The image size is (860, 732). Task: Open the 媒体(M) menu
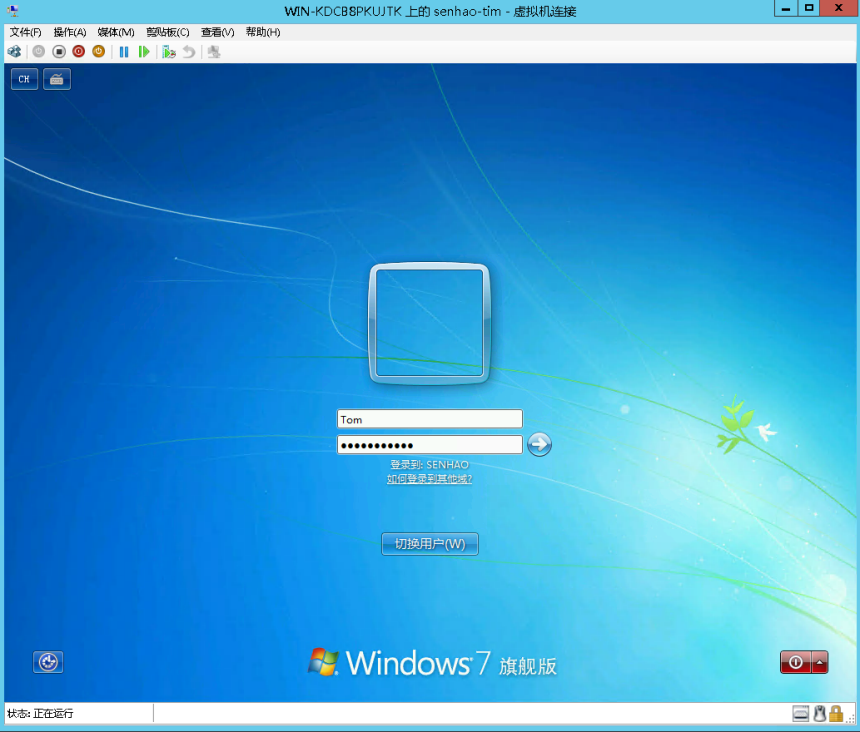tap(116, 32)
